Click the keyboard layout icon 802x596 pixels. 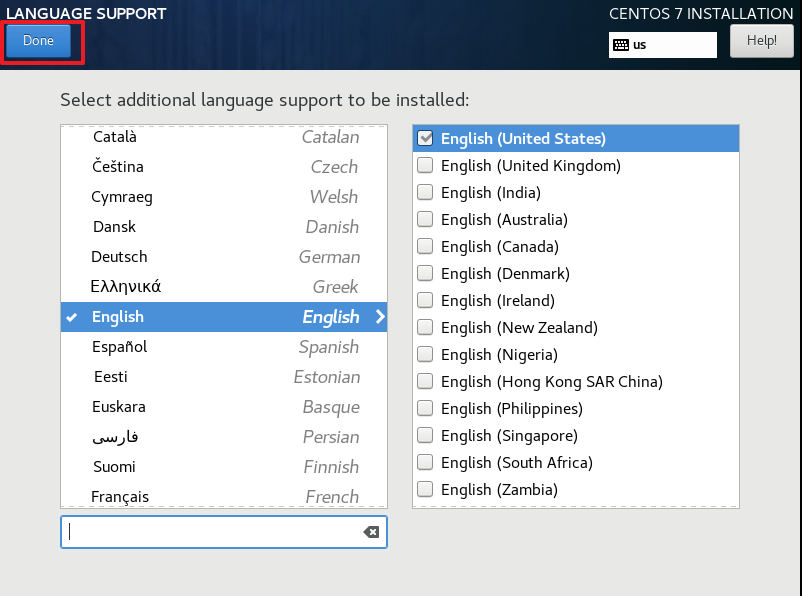tap(620, 45)
